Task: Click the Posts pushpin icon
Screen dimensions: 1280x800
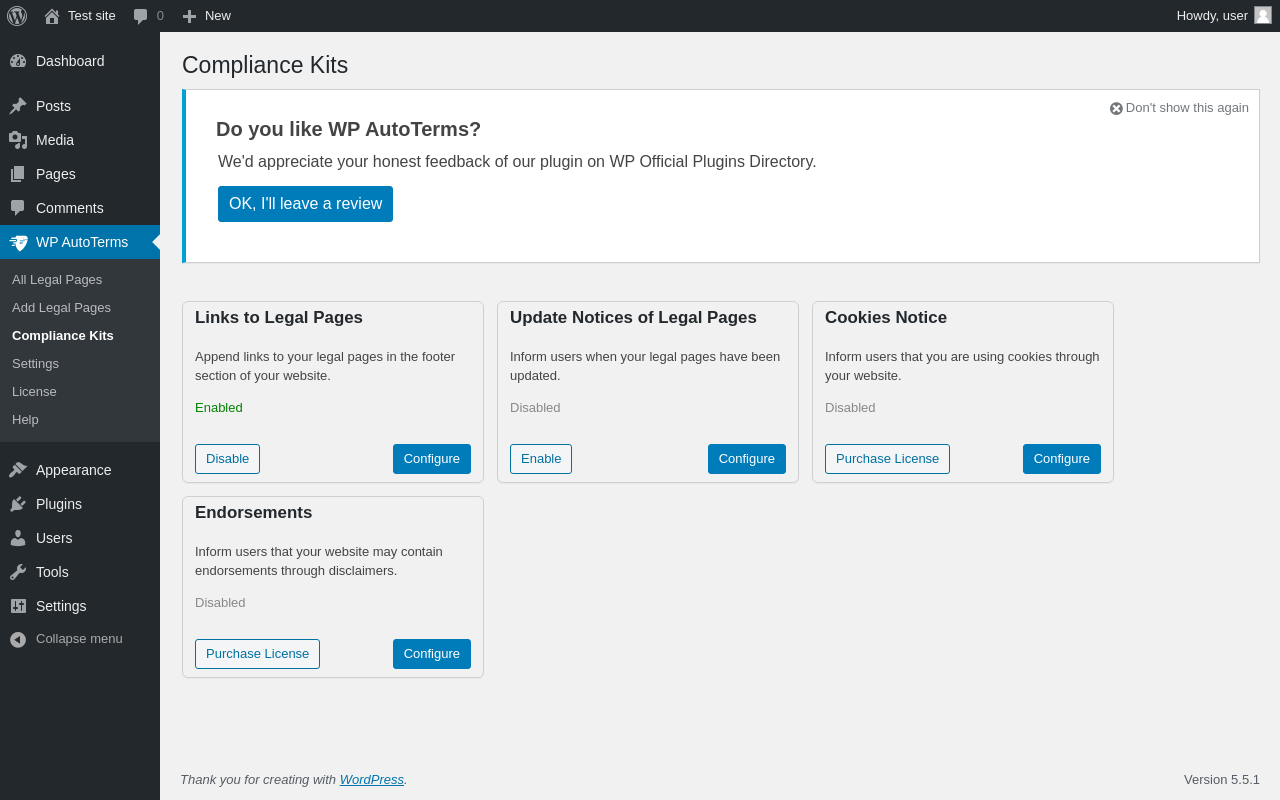Action: point(18,106)
